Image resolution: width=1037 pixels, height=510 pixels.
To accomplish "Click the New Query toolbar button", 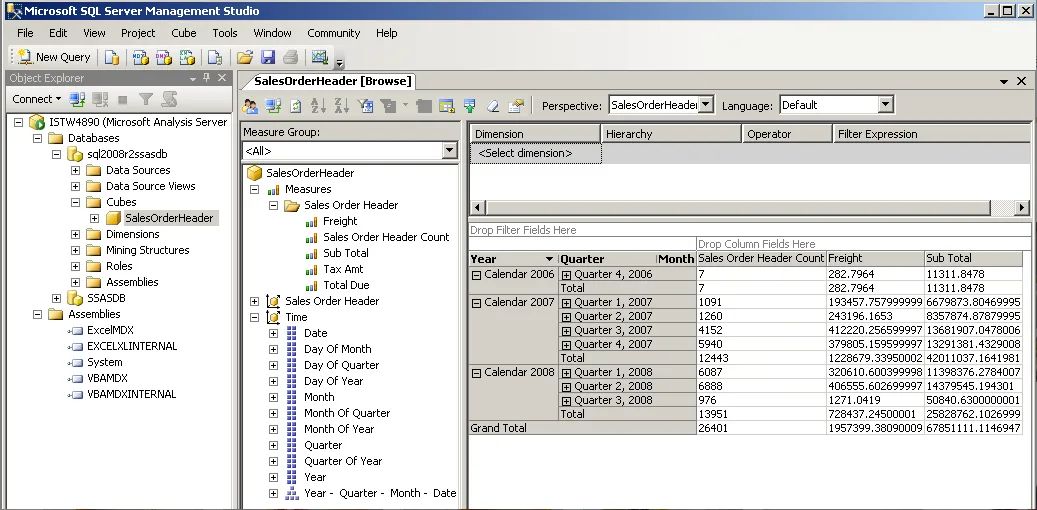I will pos(55,57).
